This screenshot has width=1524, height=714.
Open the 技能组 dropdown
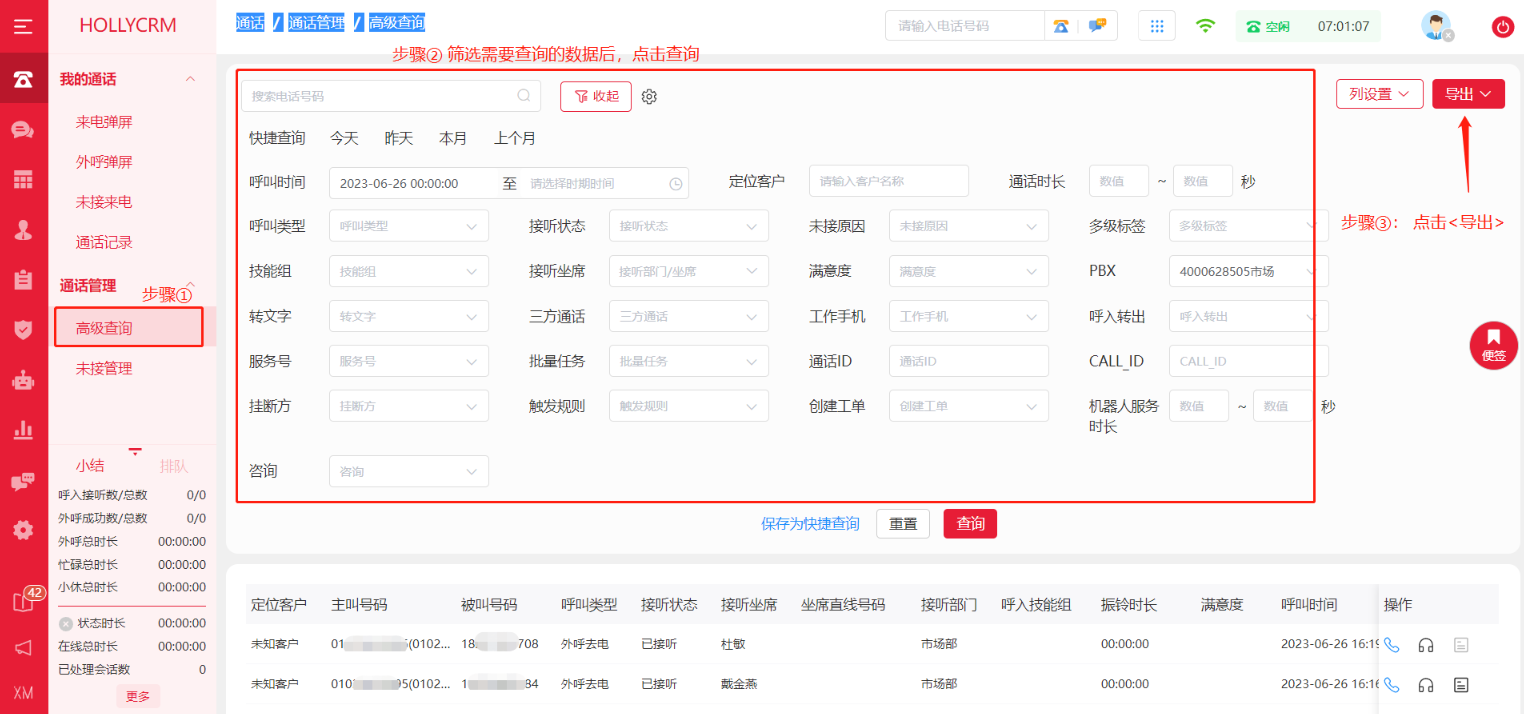pyautogui.click(x=409, y=271)
